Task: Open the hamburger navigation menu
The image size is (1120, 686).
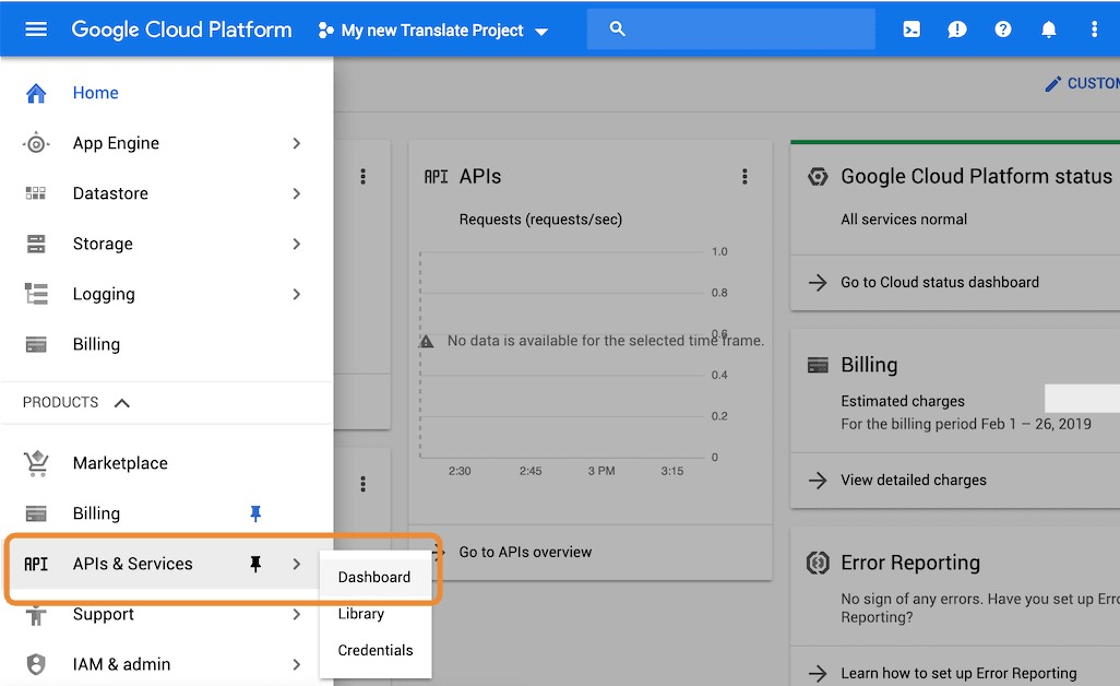Action: point(36,29)
